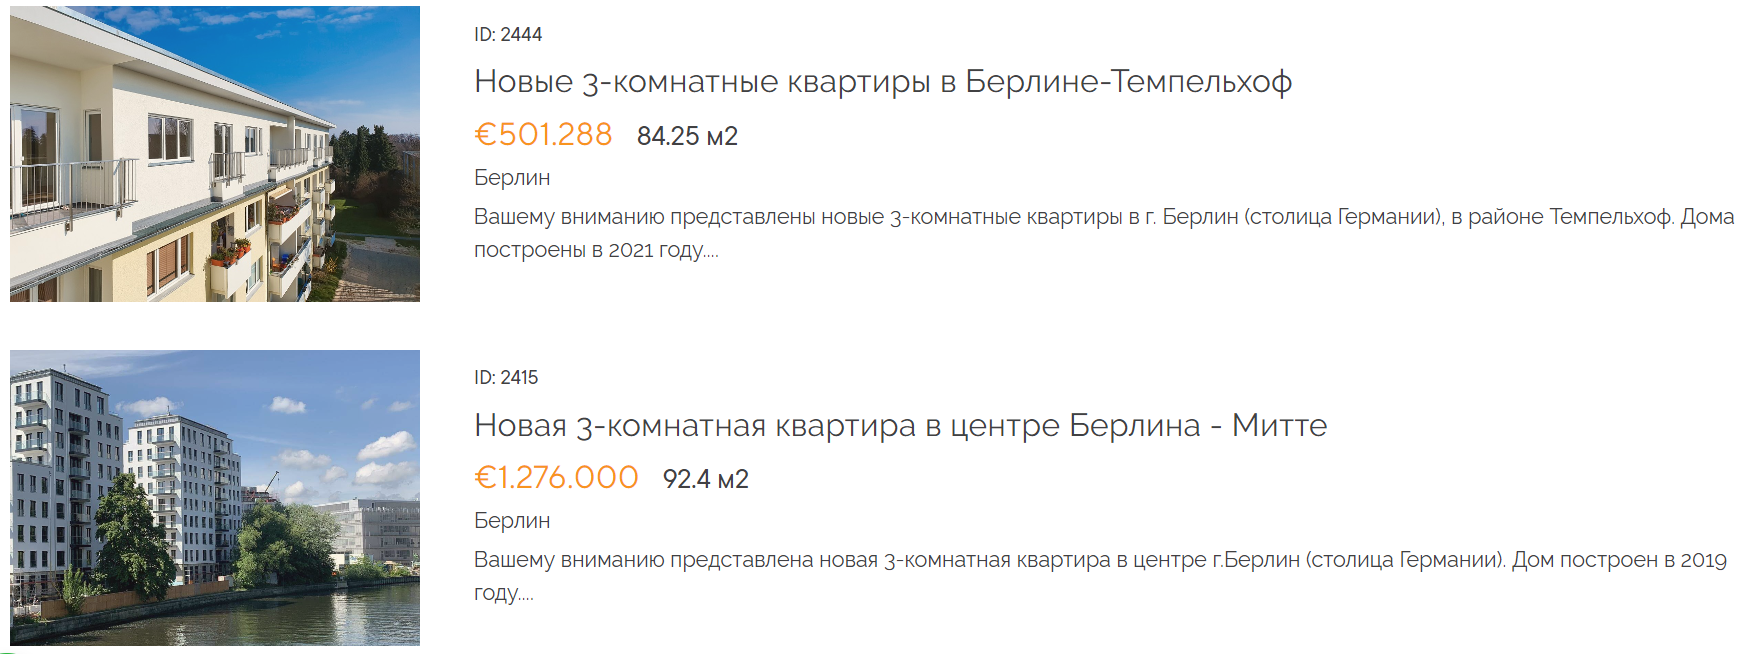Click the area value '84.25 м2' on the Tempelhof listing
1757x654 pixels.
click(688, 135)
